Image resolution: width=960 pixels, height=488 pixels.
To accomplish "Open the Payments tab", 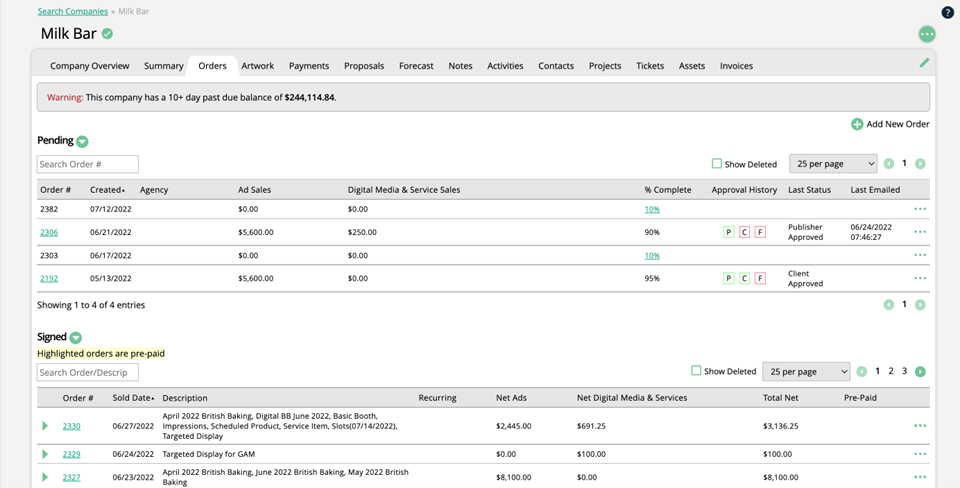I will click(309, 66).
